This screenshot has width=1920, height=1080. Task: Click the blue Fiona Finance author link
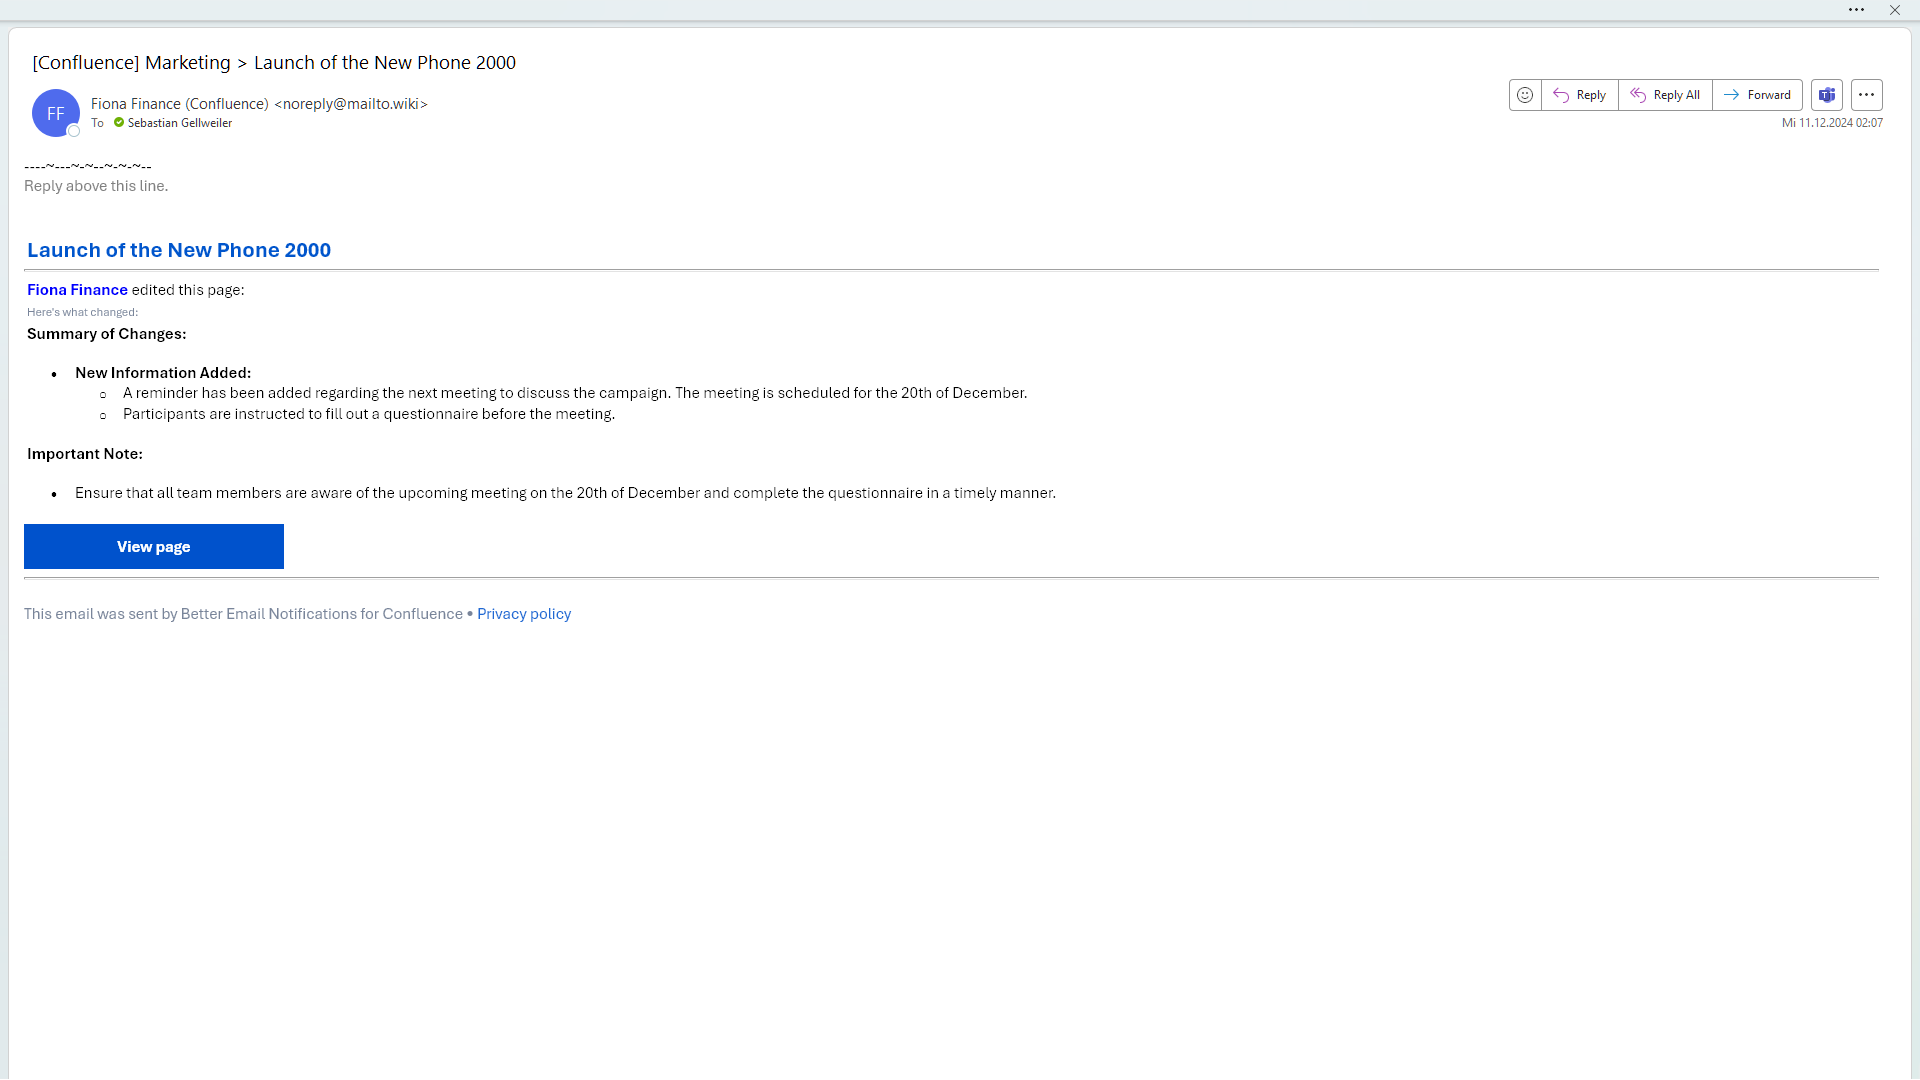click(77, 290)
